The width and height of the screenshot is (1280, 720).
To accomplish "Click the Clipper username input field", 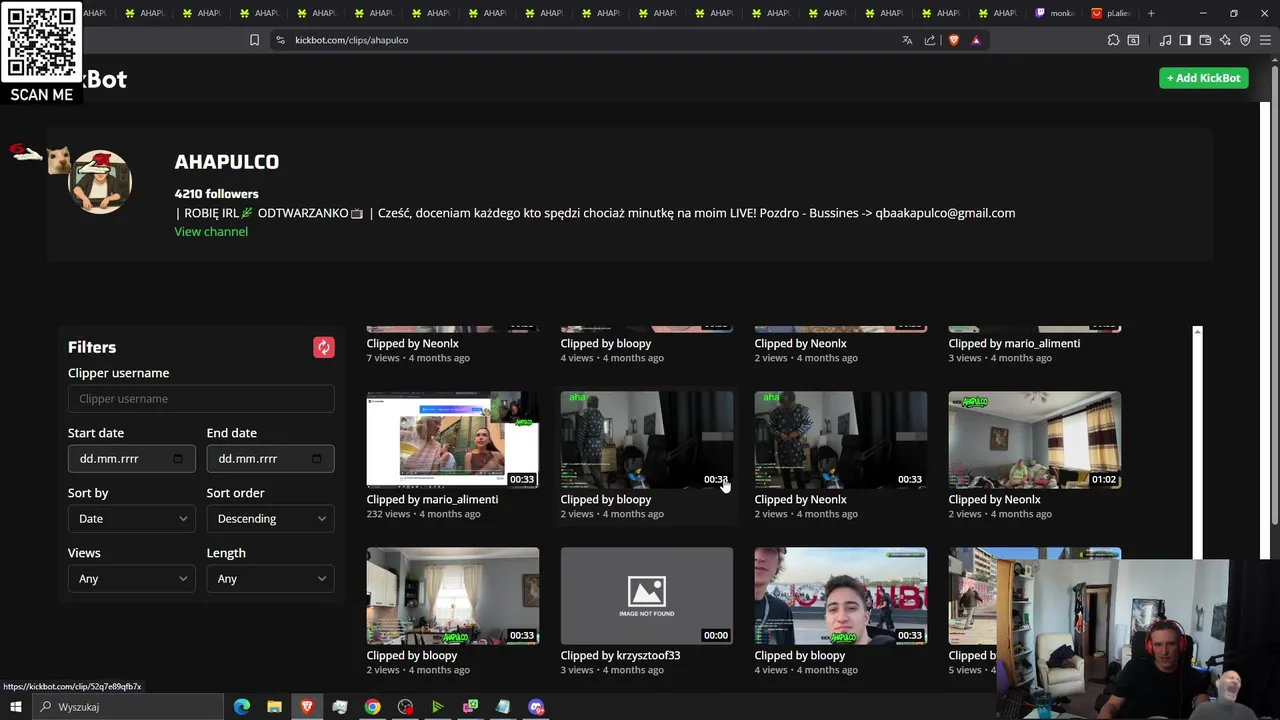I will coord(201,398).
